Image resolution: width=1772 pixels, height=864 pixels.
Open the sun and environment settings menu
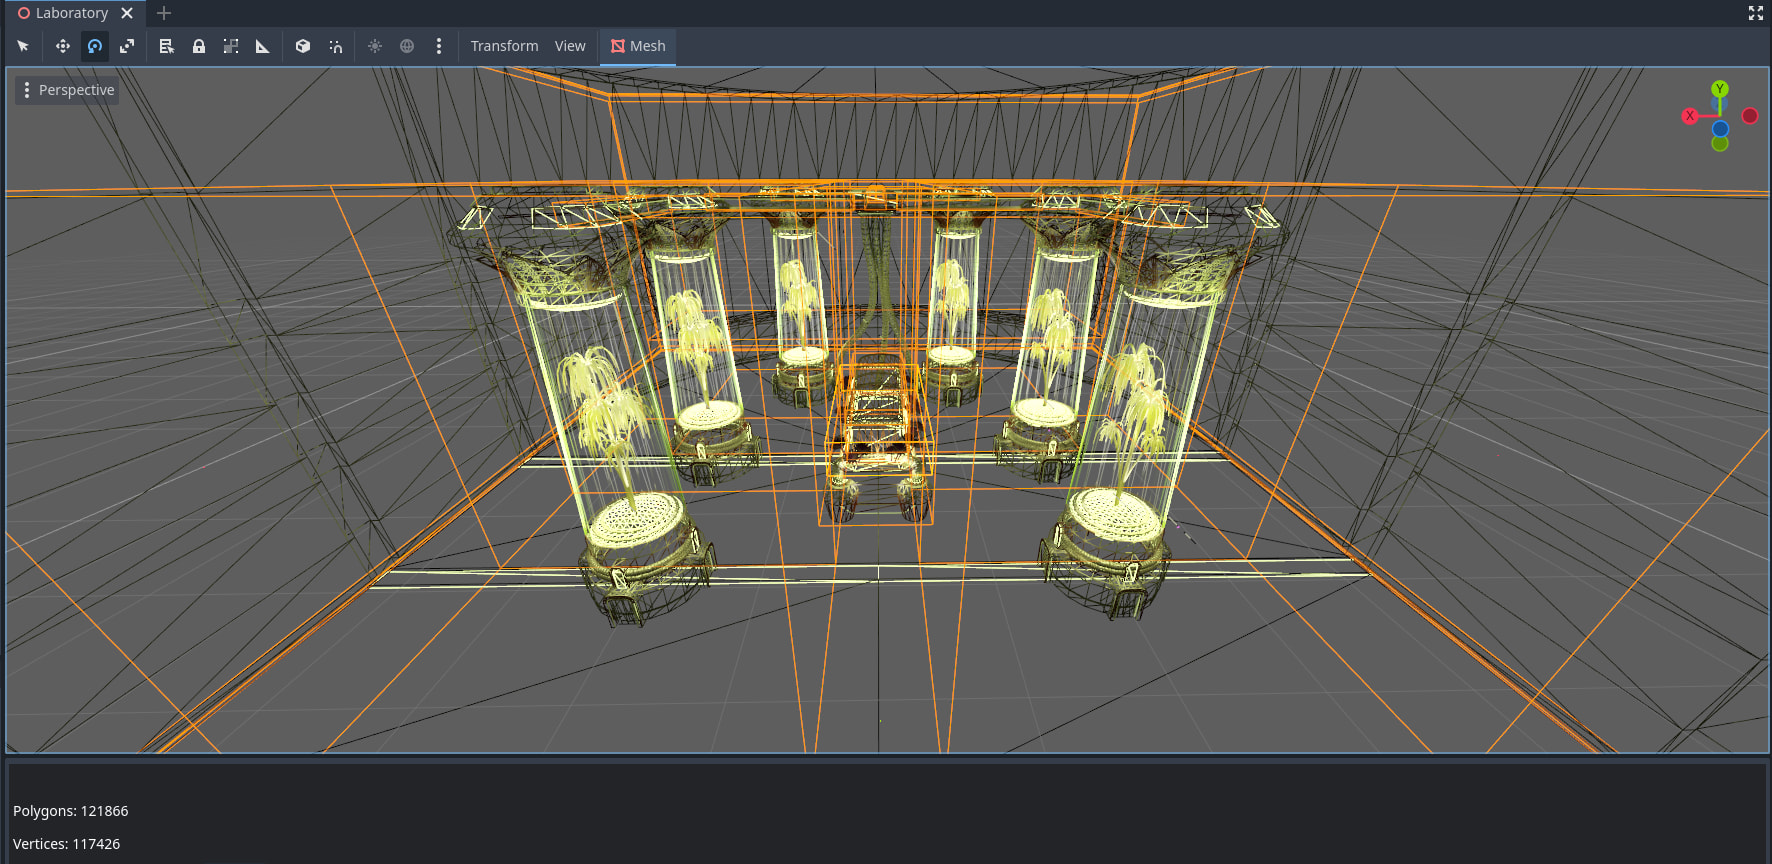tap(439, 46)
